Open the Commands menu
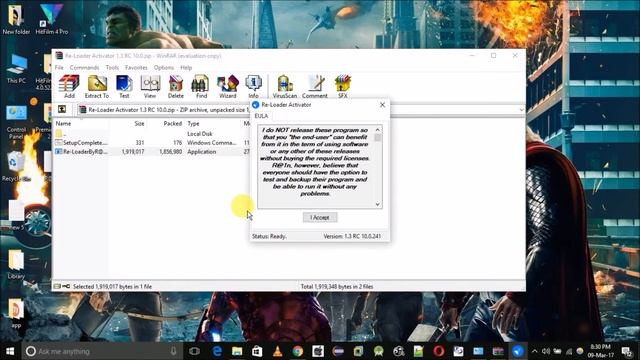 (x=84, y=67)
